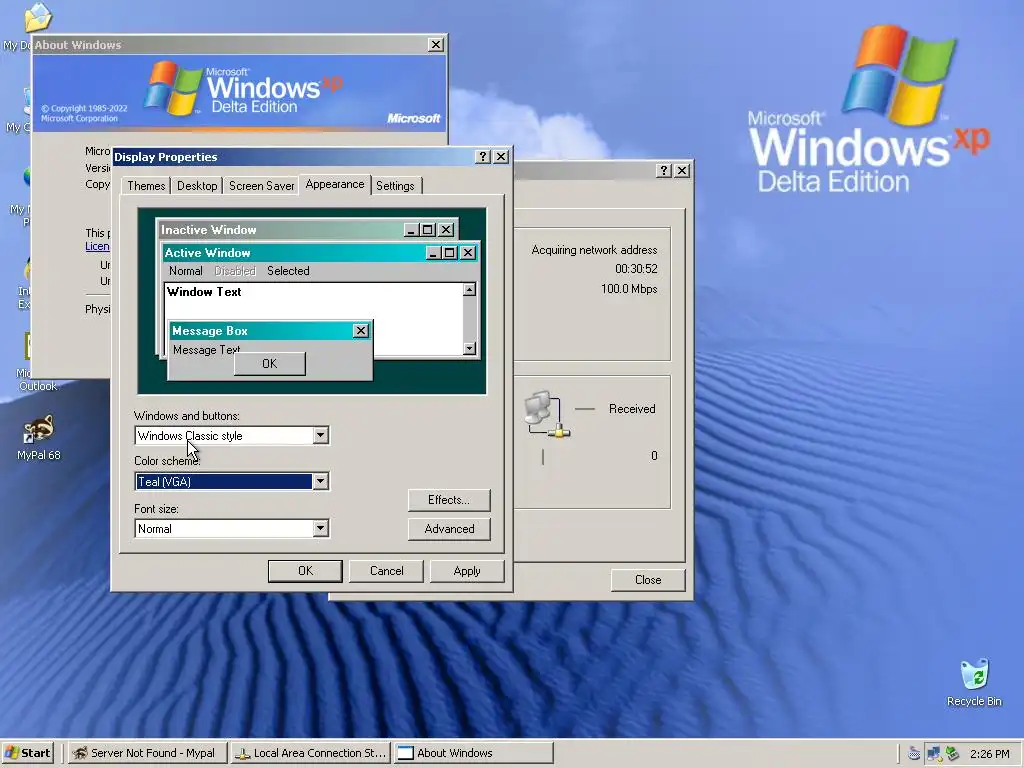Confirm Display Properties with OK button
1024x768 pixels.
click(x=305, y=571)
